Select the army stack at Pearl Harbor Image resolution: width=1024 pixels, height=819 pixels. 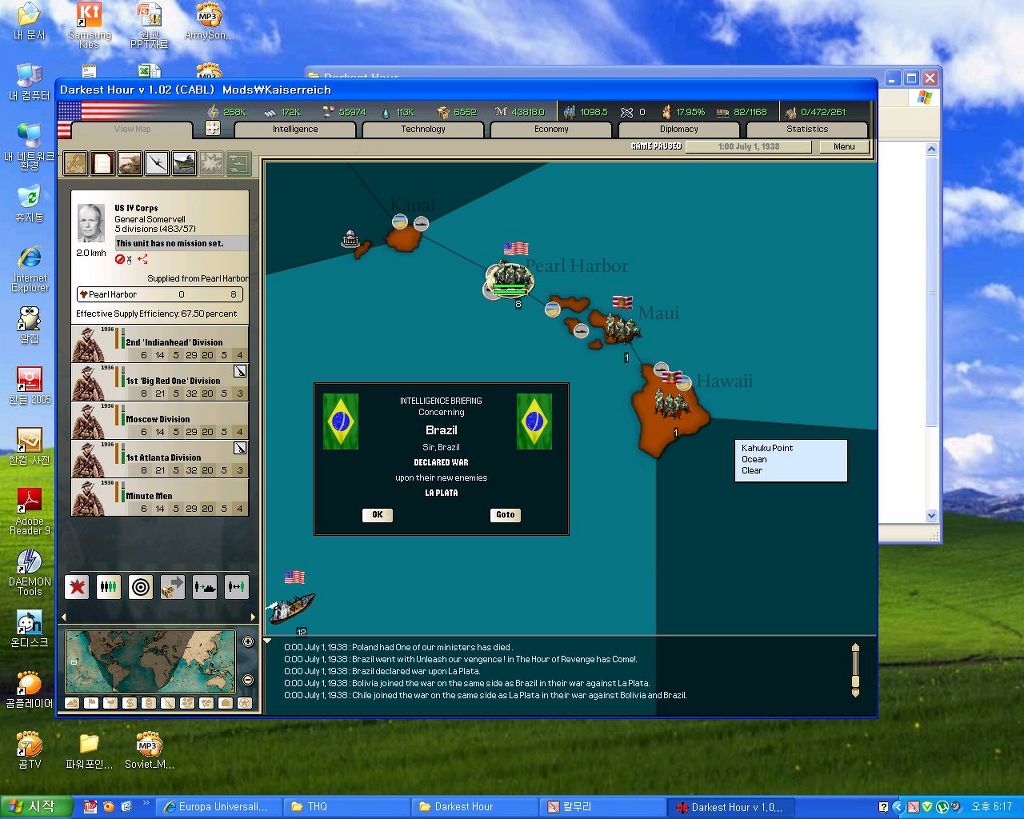[x=509, y=280]
